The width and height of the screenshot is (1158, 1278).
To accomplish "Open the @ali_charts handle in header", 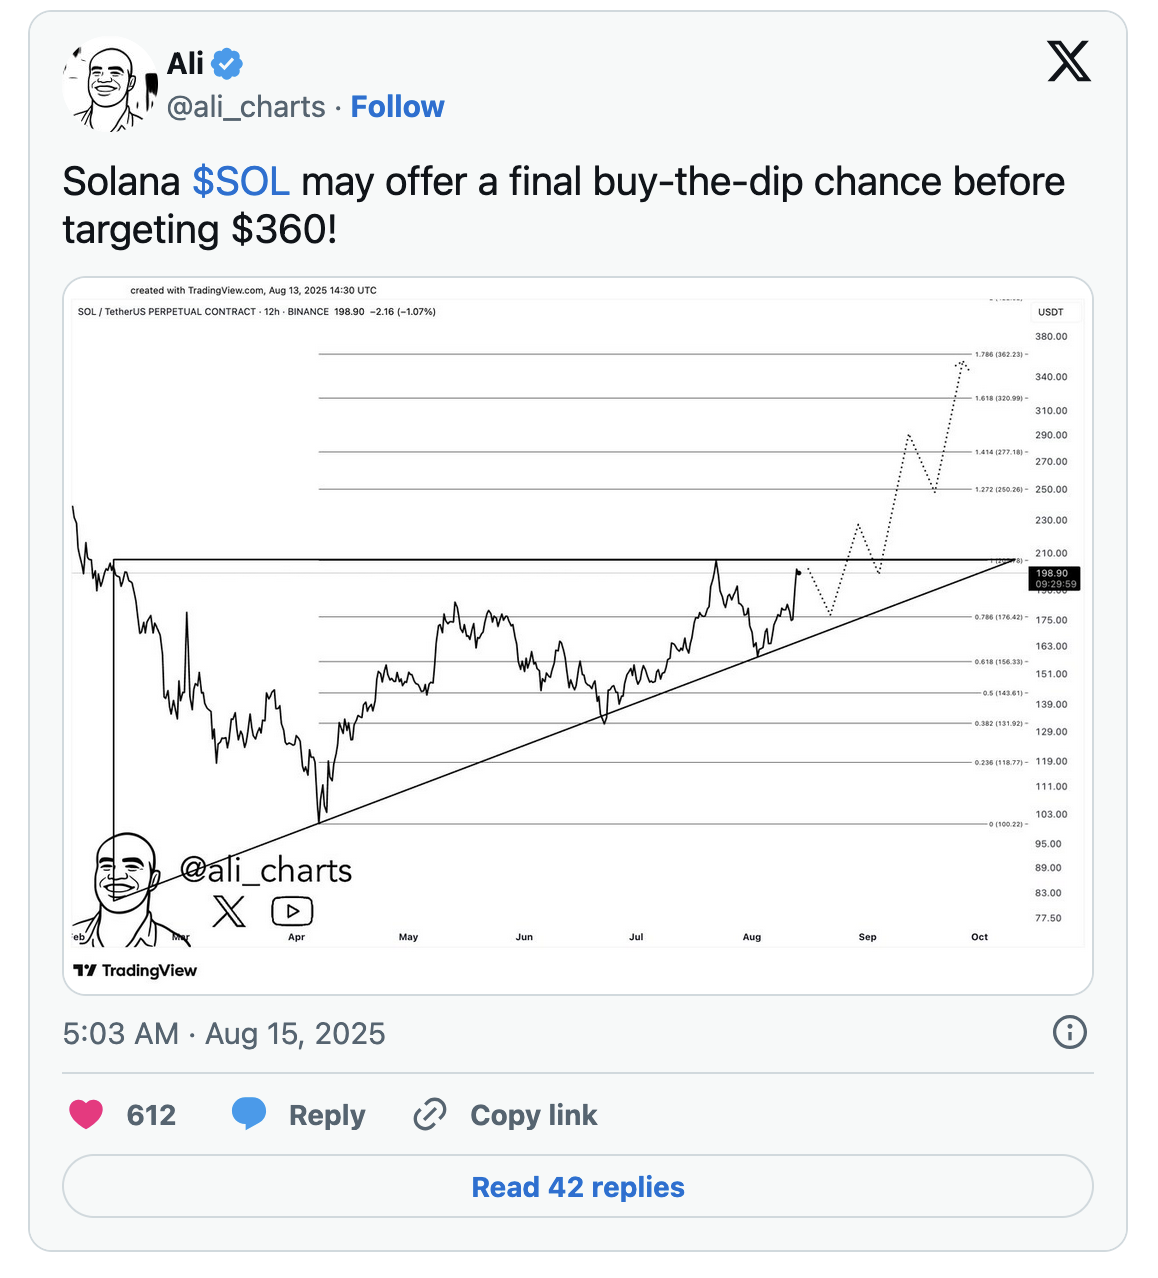I will (246, 107).
